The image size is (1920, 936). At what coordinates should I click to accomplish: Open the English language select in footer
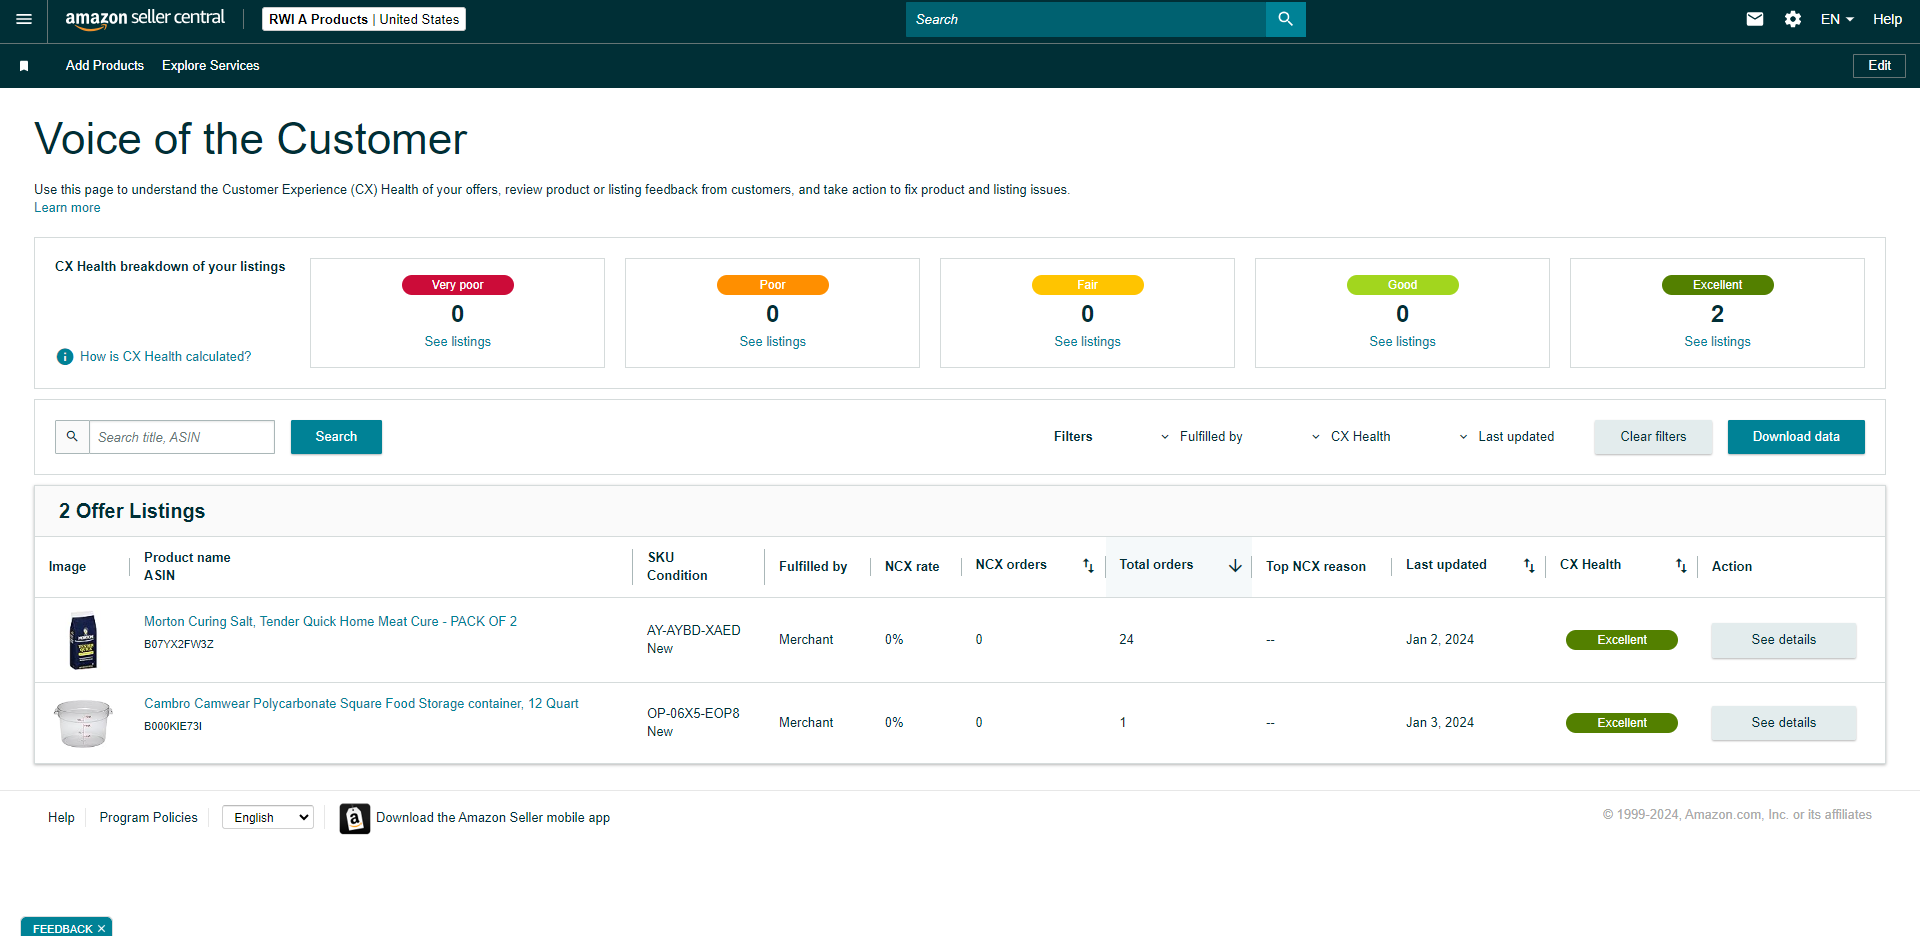point(268,818)
